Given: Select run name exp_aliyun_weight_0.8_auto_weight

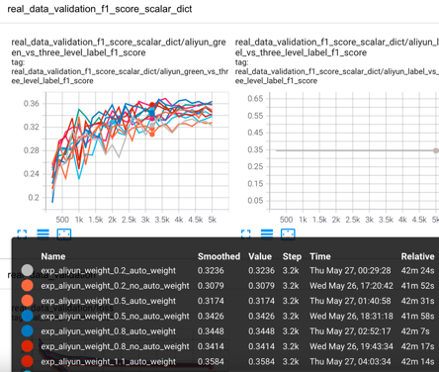Looking at the screenshot, I should click(108, 331).
